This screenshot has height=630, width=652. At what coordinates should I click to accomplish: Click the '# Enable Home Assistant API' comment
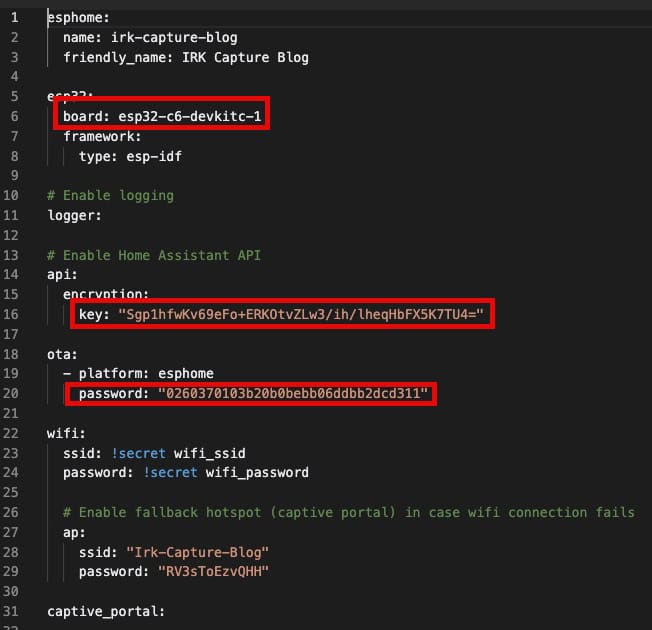[x=154, y=255]
